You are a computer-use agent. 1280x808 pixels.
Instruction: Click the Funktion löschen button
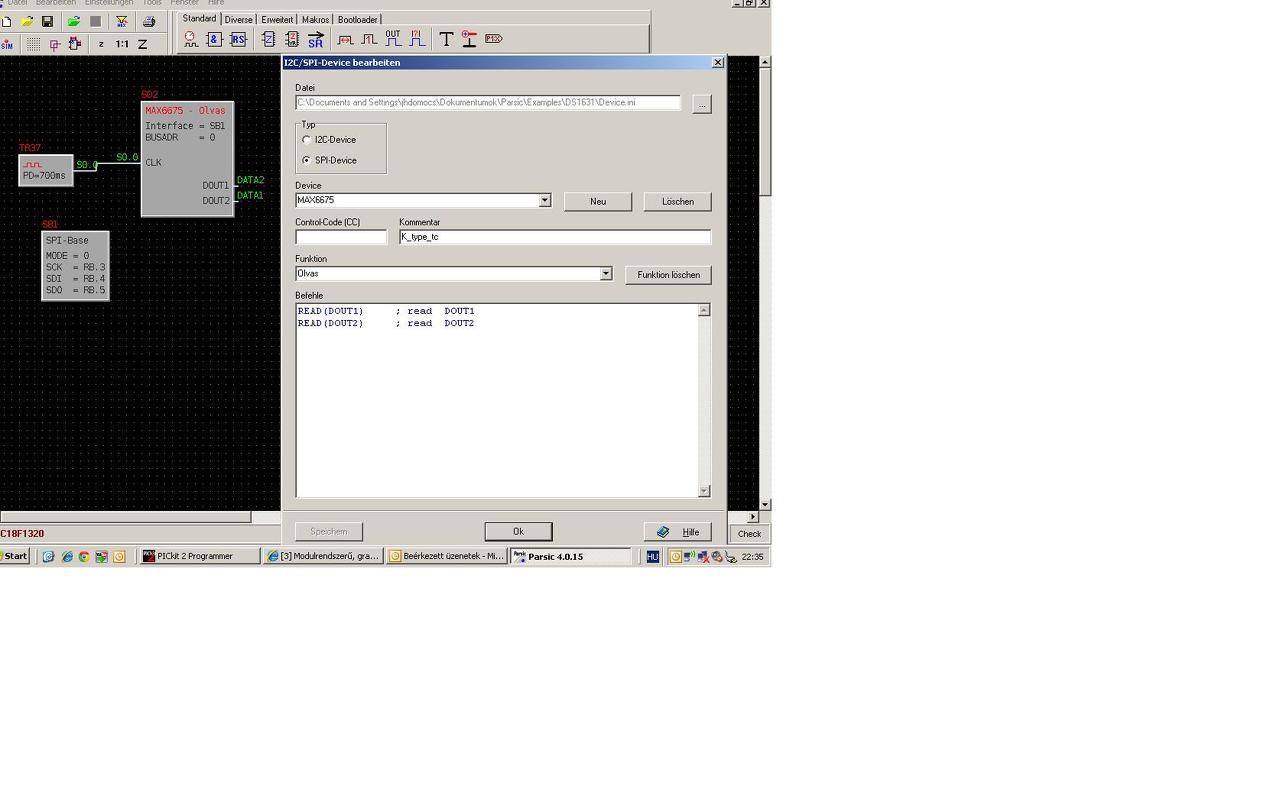pyautogui.click(x=668, y=275)
